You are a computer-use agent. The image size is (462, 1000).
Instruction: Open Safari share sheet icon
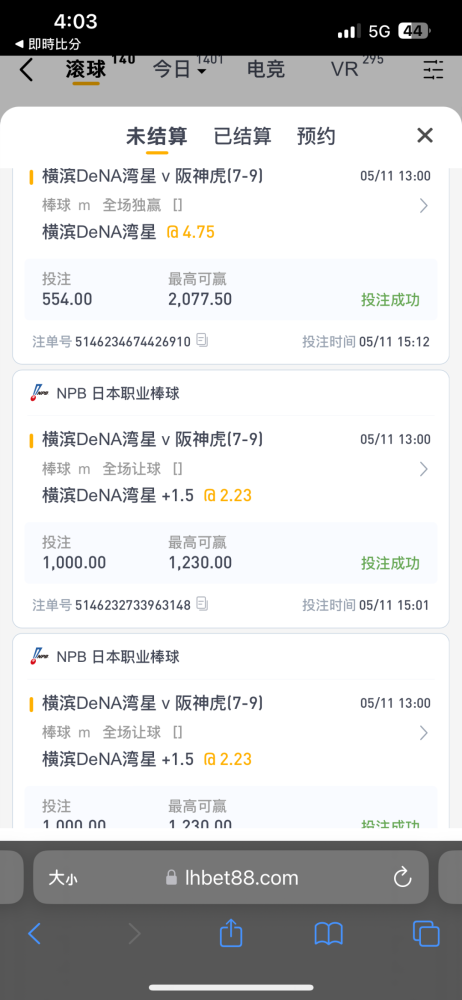coord(231,934)
